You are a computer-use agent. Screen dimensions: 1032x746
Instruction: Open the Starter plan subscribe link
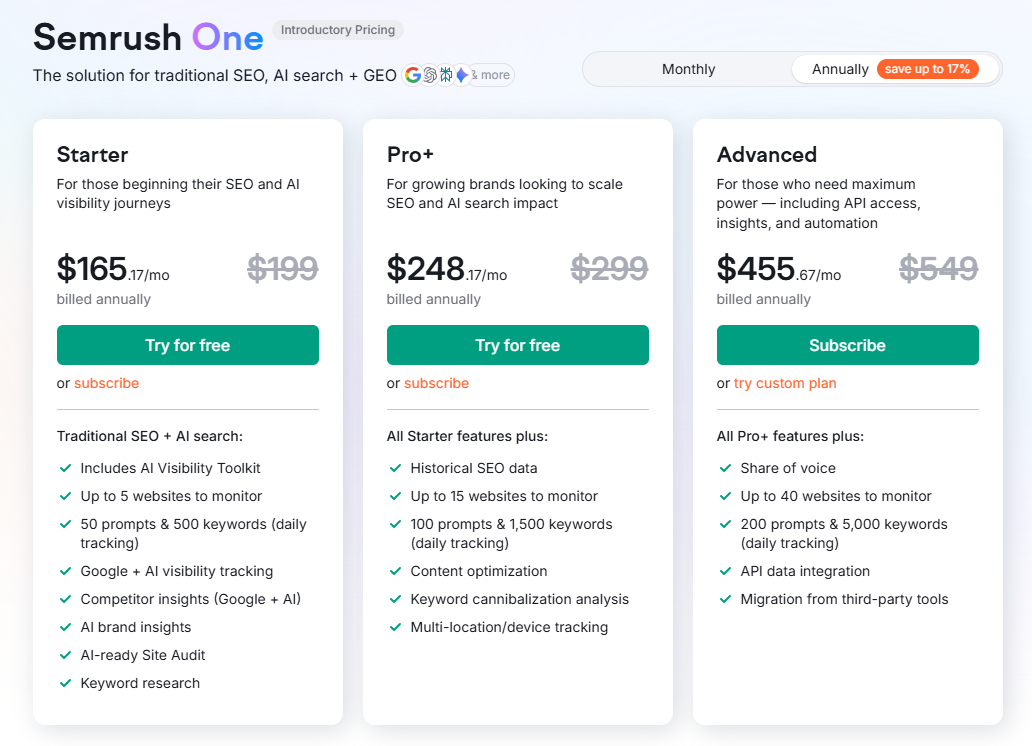(x=106, y=383)
